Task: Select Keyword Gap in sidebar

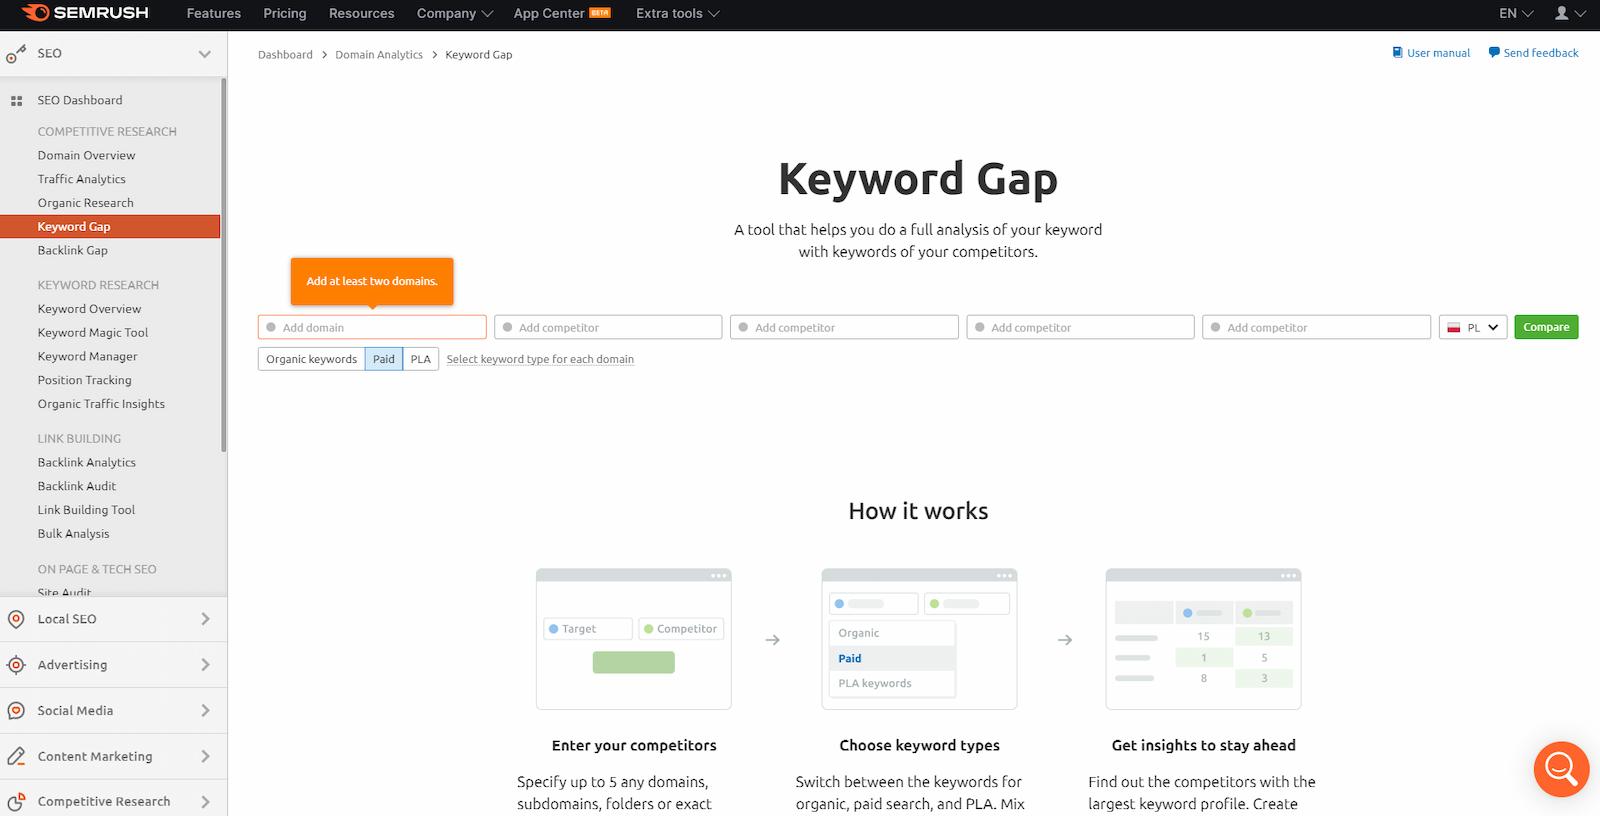Action: pos(110,227)
